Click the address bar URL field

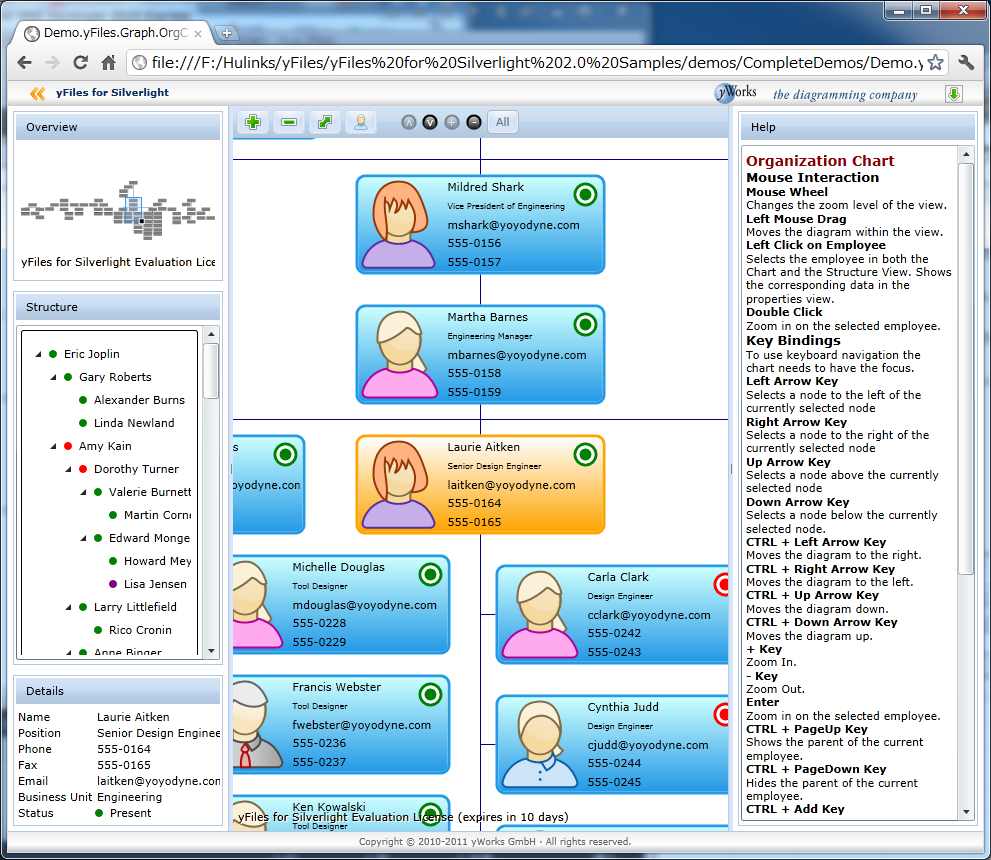[537, 63]
